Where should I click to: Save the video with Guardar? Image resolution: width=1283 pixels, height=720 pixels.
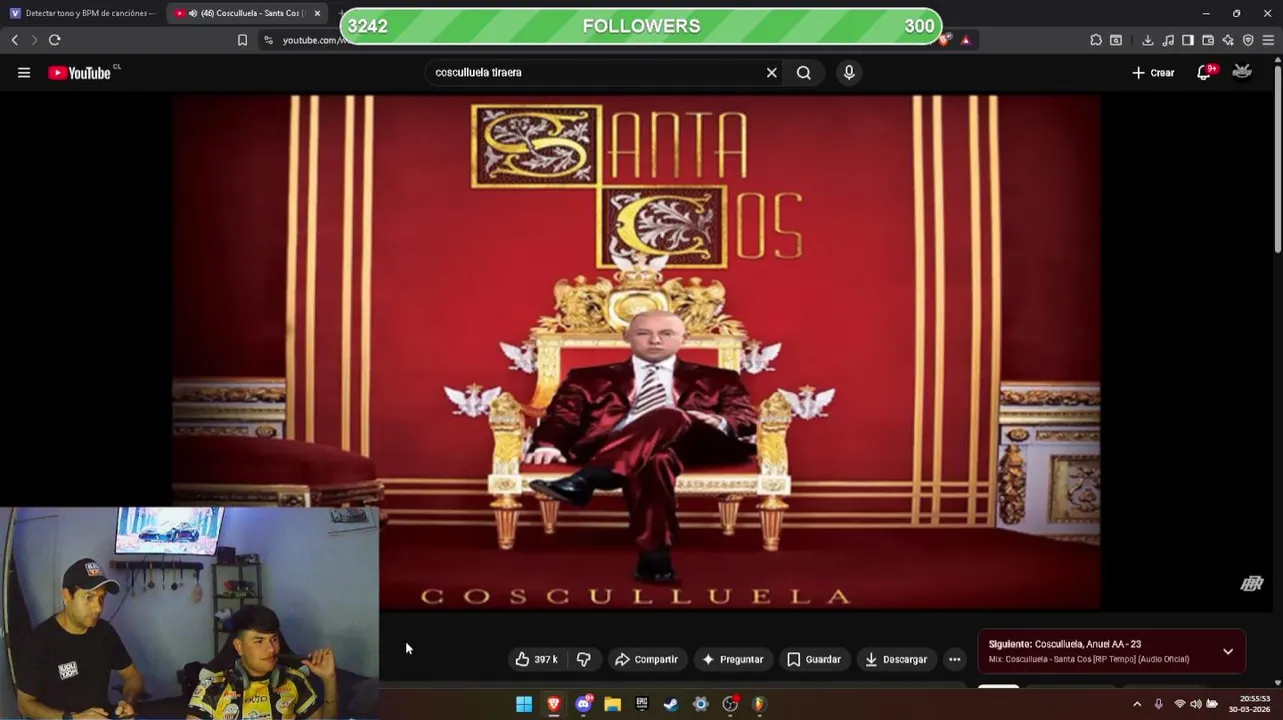814,659
